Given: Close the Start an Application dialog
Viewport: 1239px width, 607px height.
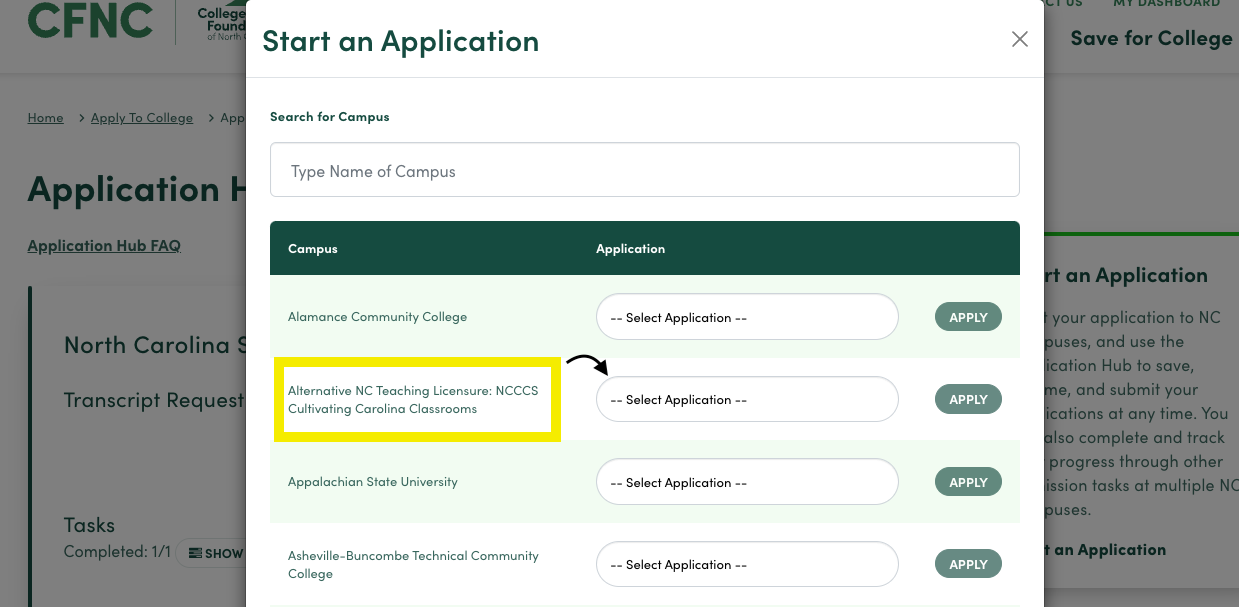Looking at the screenshot, I should (x=1019, y=39).
